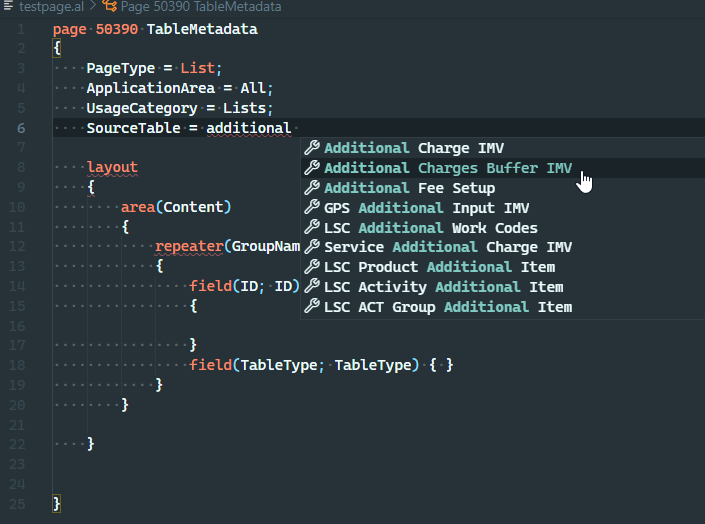Select 'LSC Activity Additional Item' suggestion
The width and height of the screenshot is (705, 524).
(503, 287)
